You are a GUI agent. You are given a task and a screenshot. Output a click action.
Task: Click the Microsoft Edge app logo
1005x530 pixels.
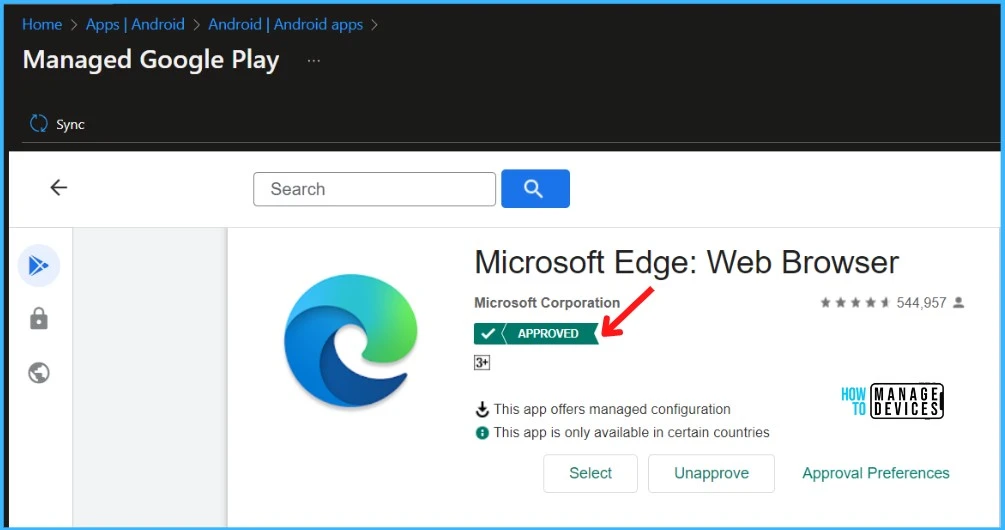(351, 341)
